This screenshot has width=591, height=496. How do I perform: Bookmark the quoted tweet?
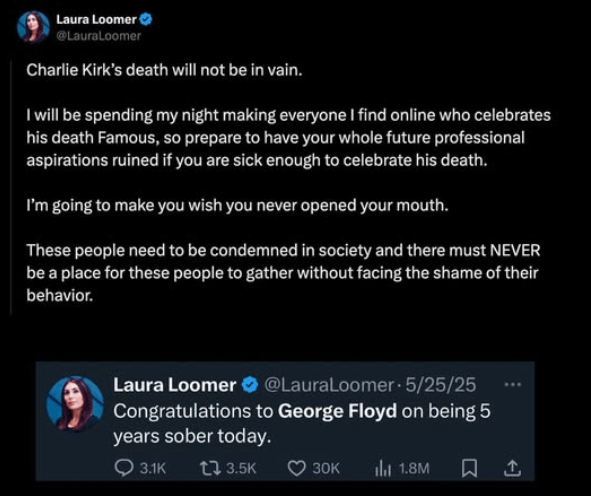[x=470, y=468]
